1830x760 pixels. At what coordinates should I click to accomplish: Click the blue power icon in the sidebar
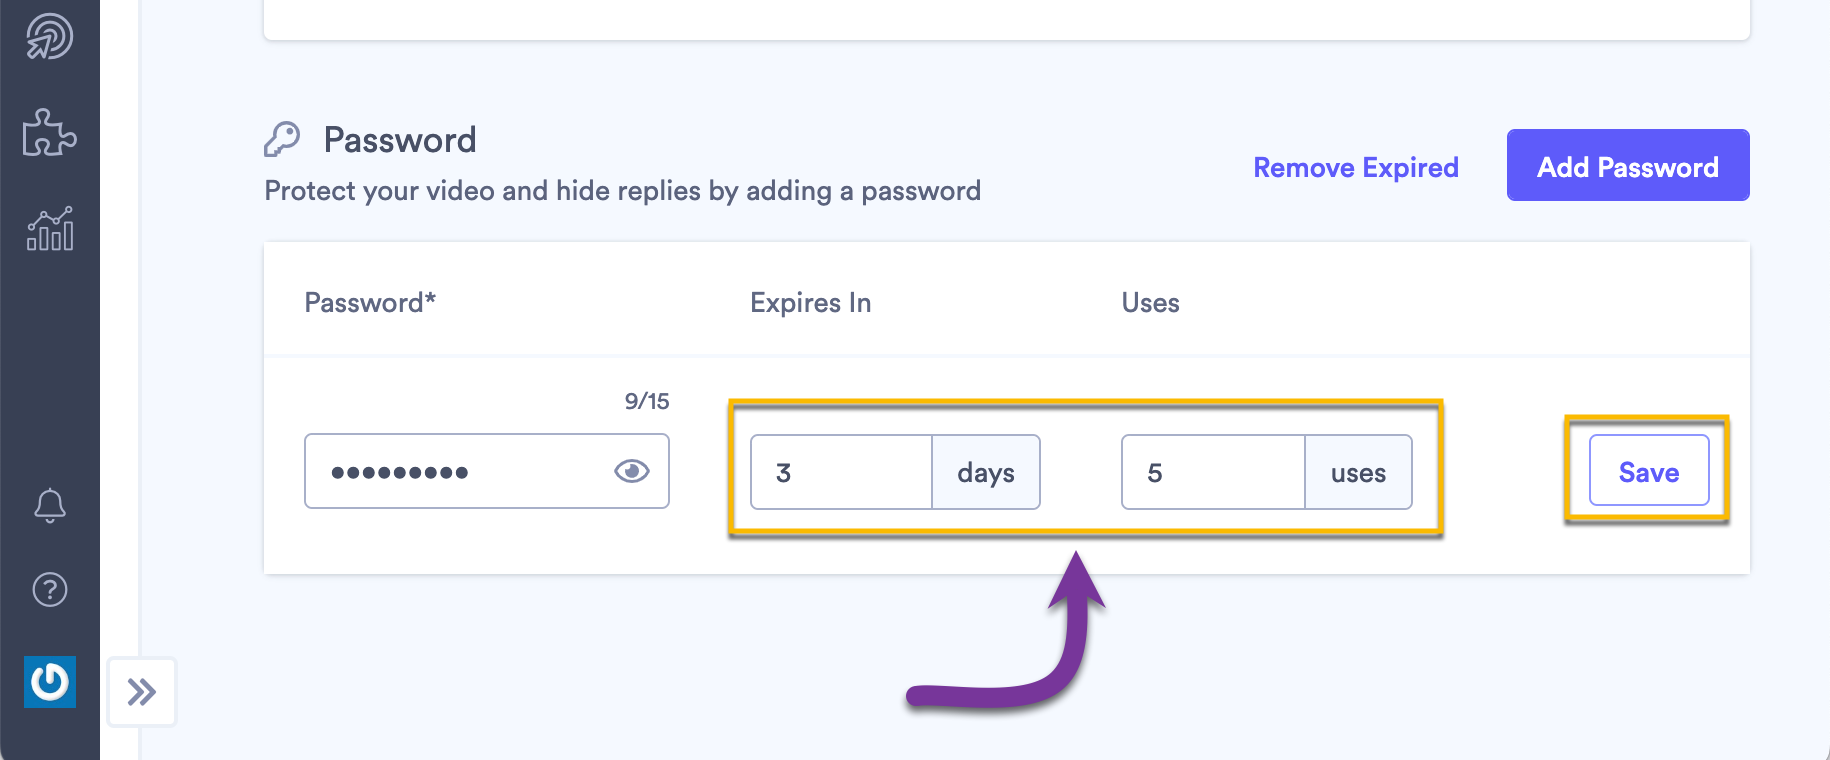point(49,682)
